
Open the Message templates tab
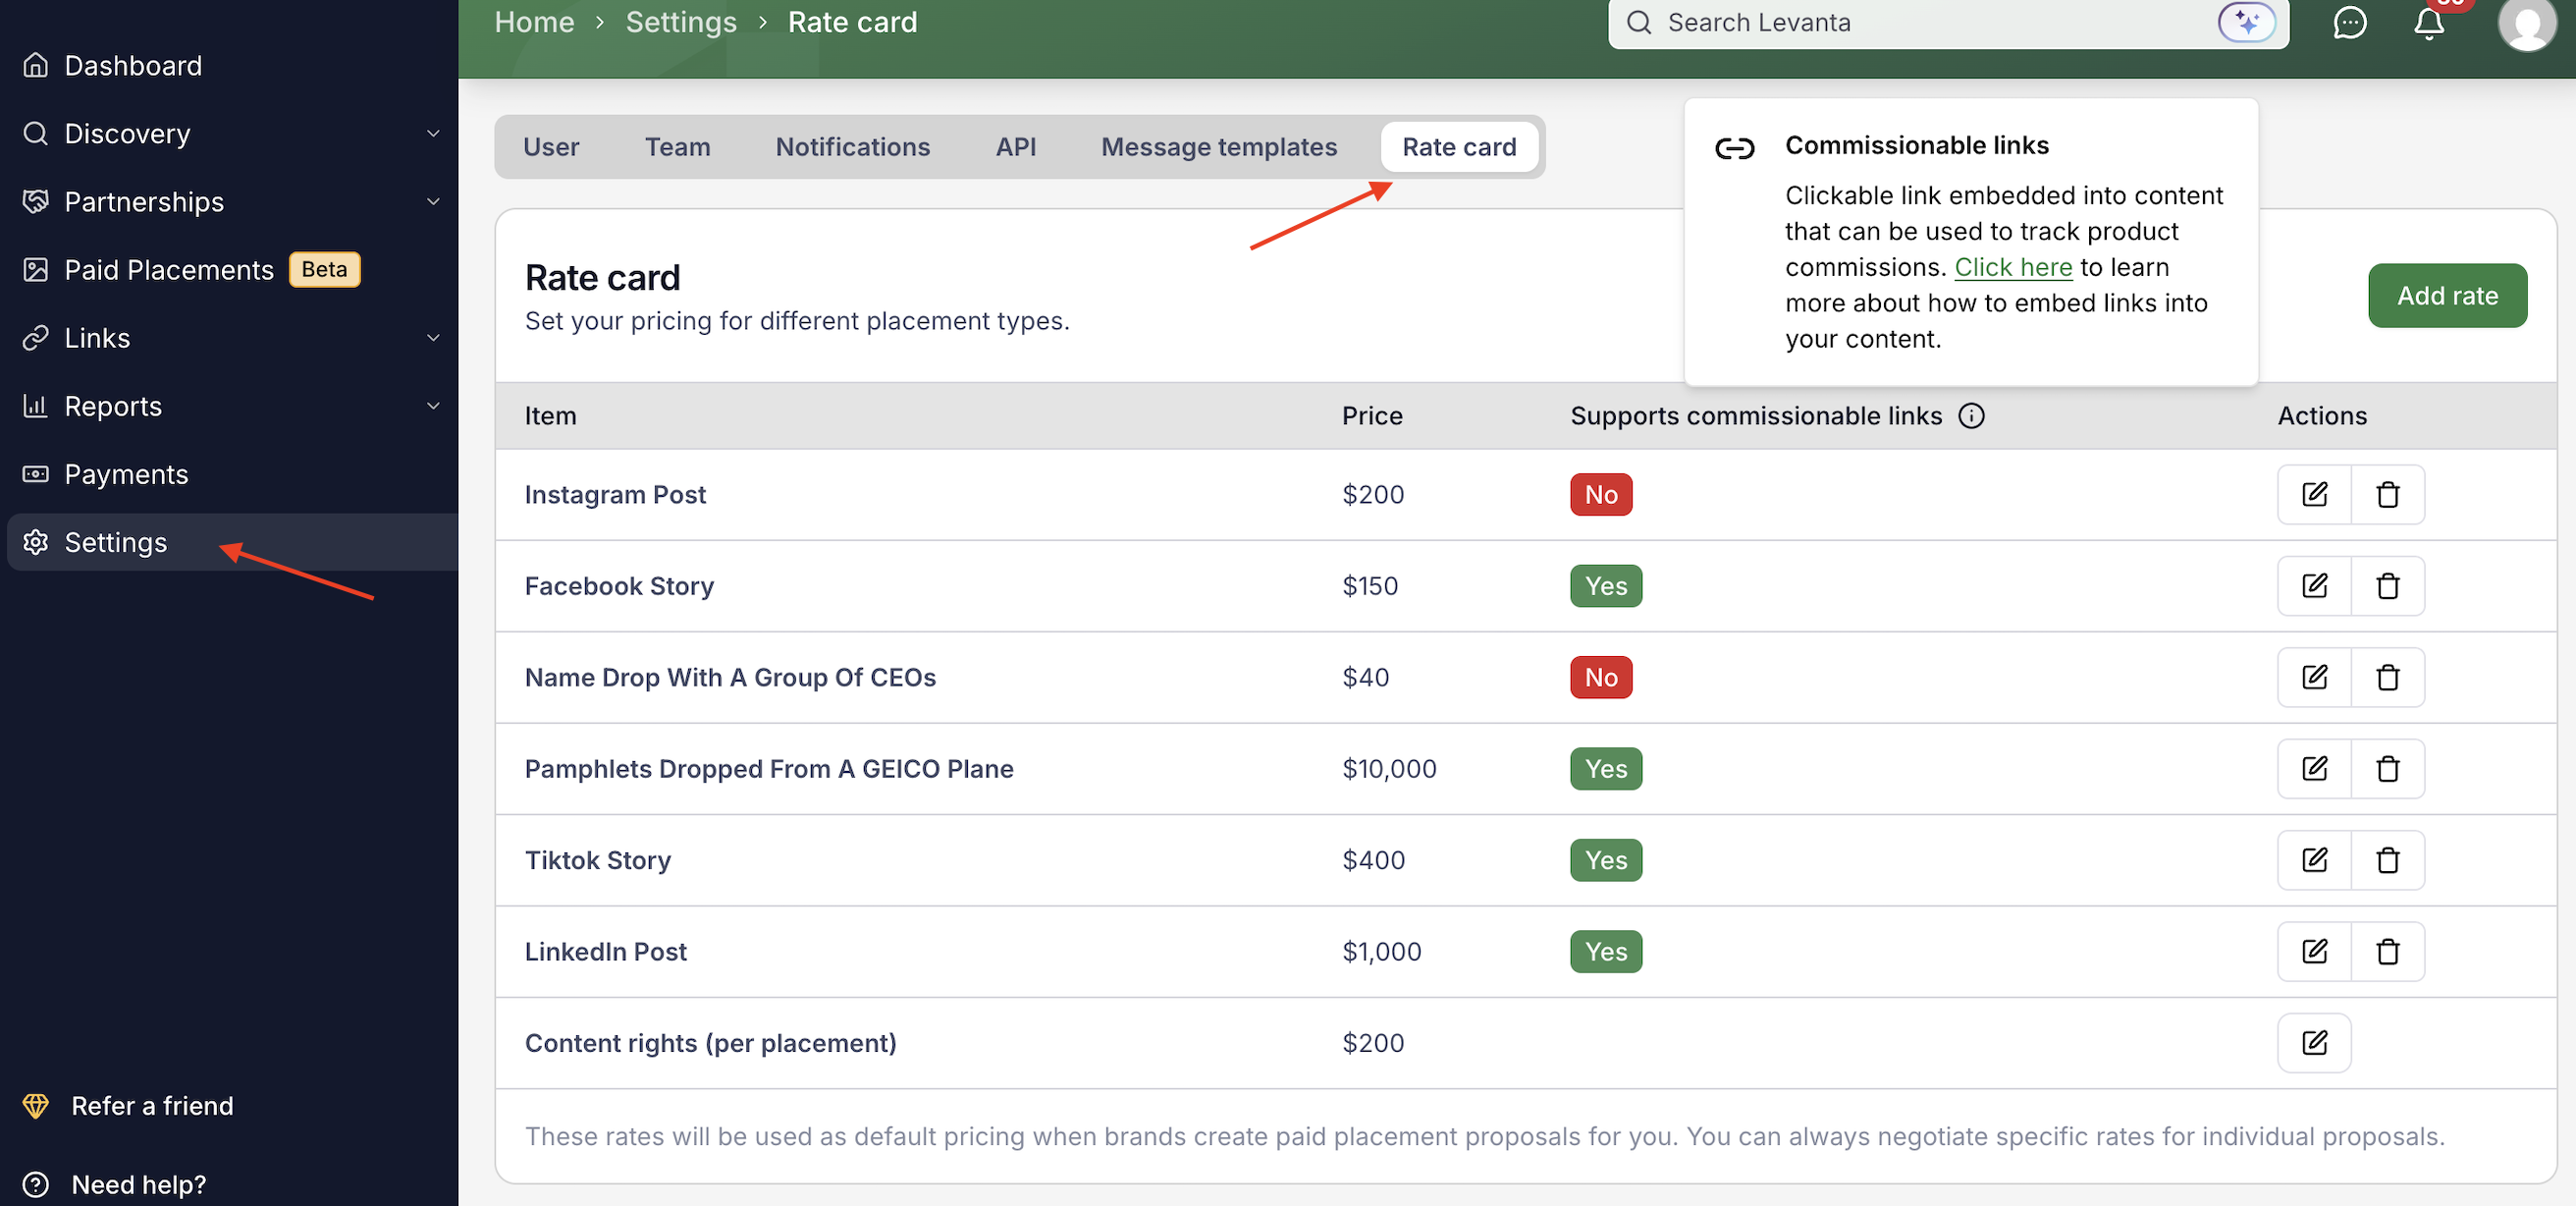pos(1218,147)
